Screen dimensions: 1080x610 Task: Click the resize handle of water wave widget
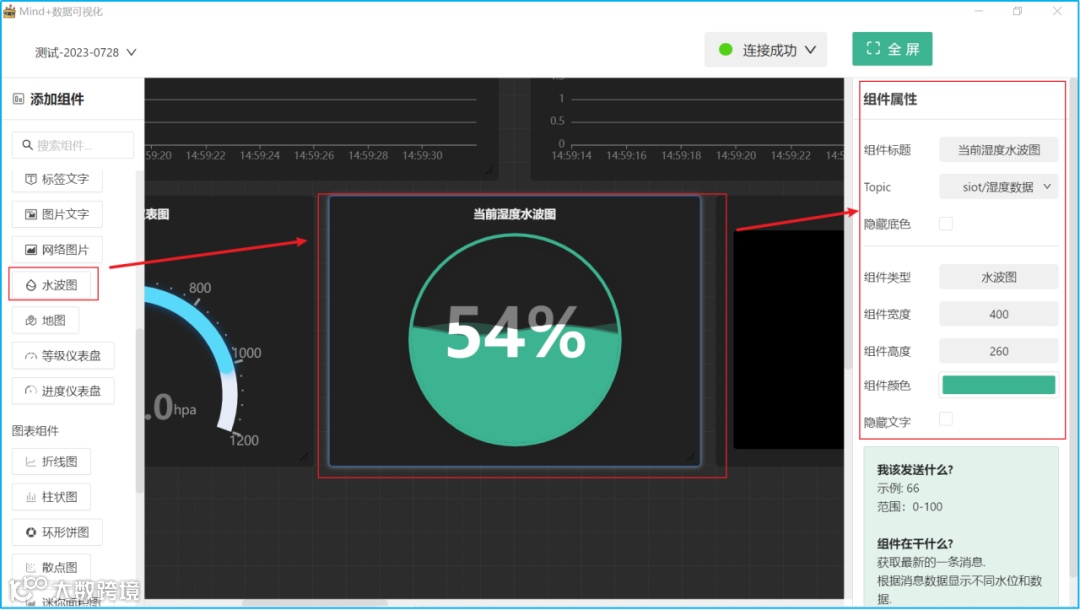691,457
